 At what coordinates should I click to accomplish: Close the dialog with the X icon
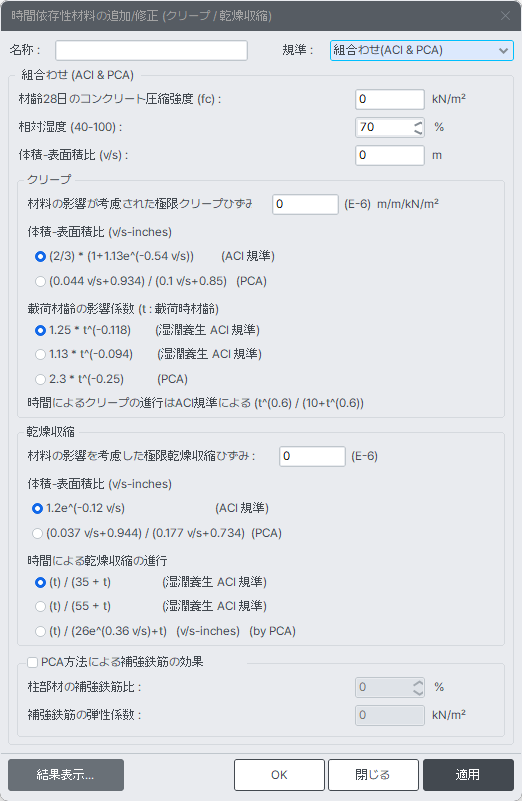point(506,16)
